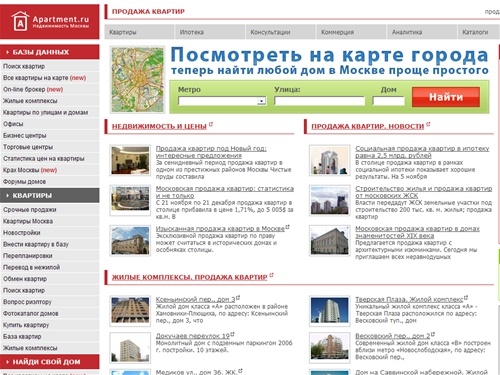Open the Квартиры Москва link
Viewport: 500px width, 375px height.
[x=28, y=221]
